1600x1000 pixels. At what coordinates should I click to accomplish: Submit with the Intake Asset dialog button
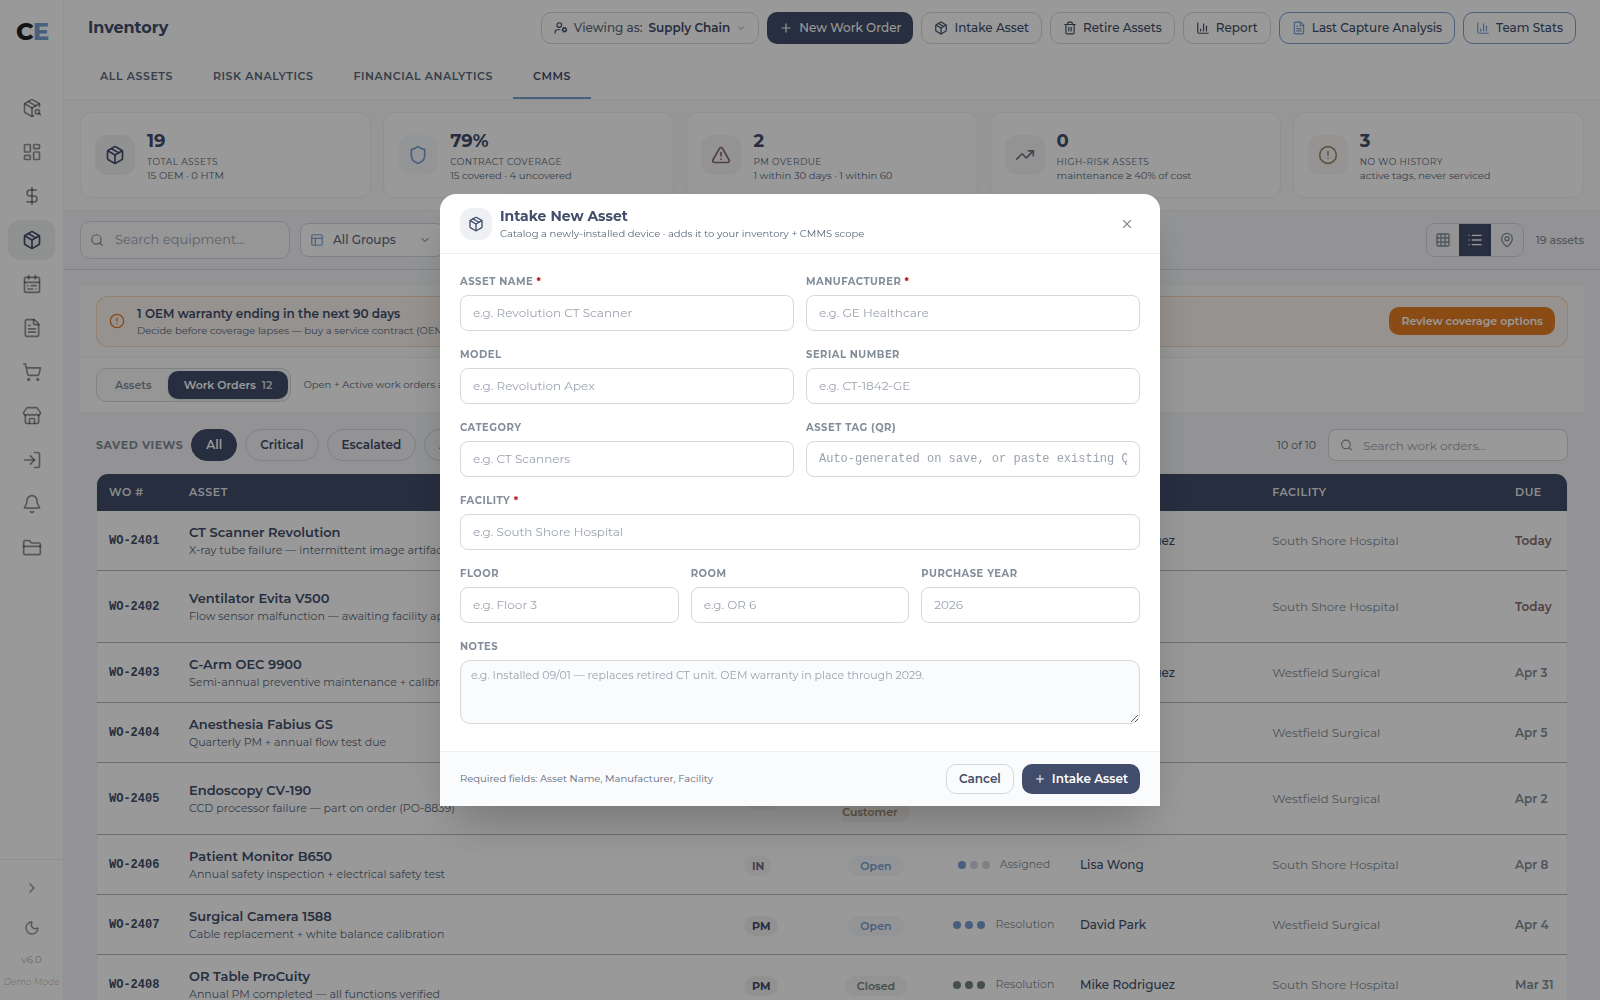click(1081, 779)
